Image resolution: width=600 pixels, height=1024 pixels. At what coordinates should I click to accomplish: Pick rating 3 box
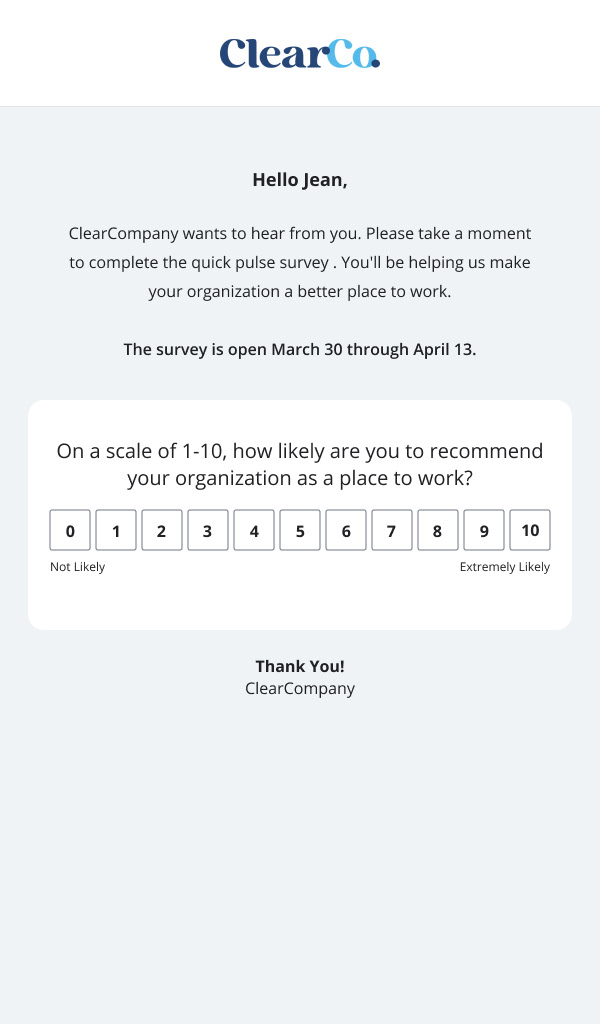point(208,530)
